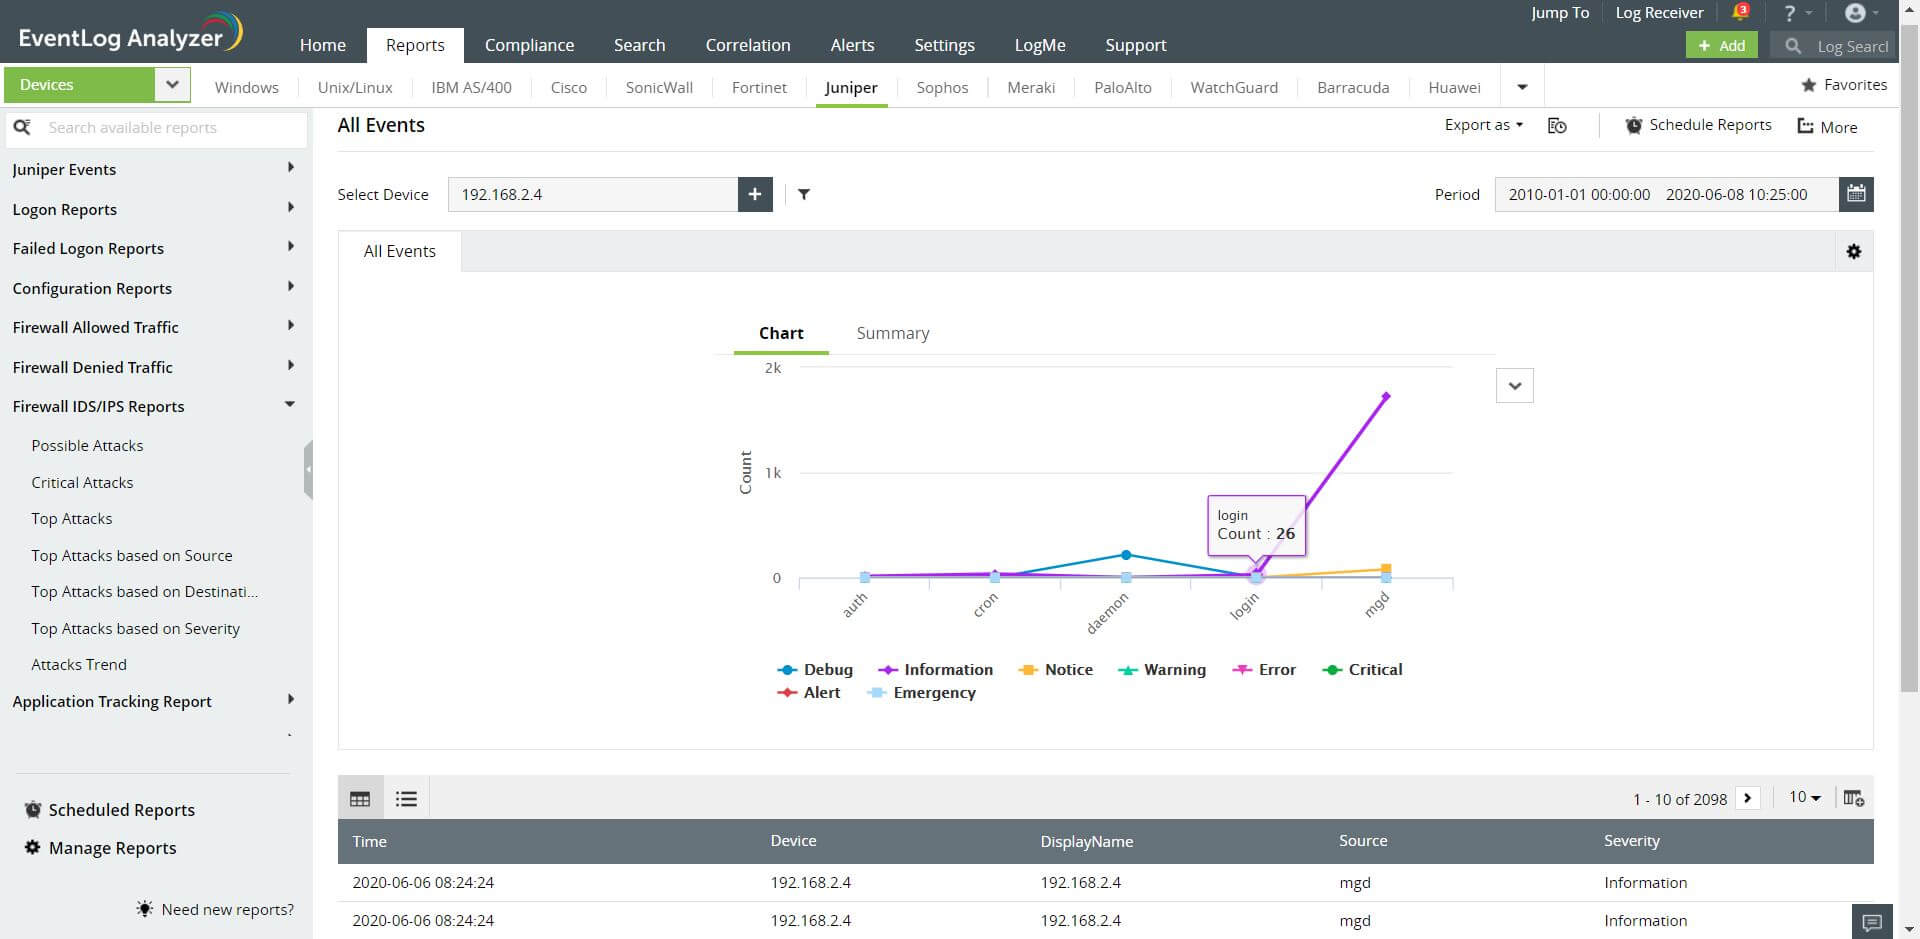Open Scheduled Reports in sidebar
The image size is (1920, 939).
tap(110, 810)
